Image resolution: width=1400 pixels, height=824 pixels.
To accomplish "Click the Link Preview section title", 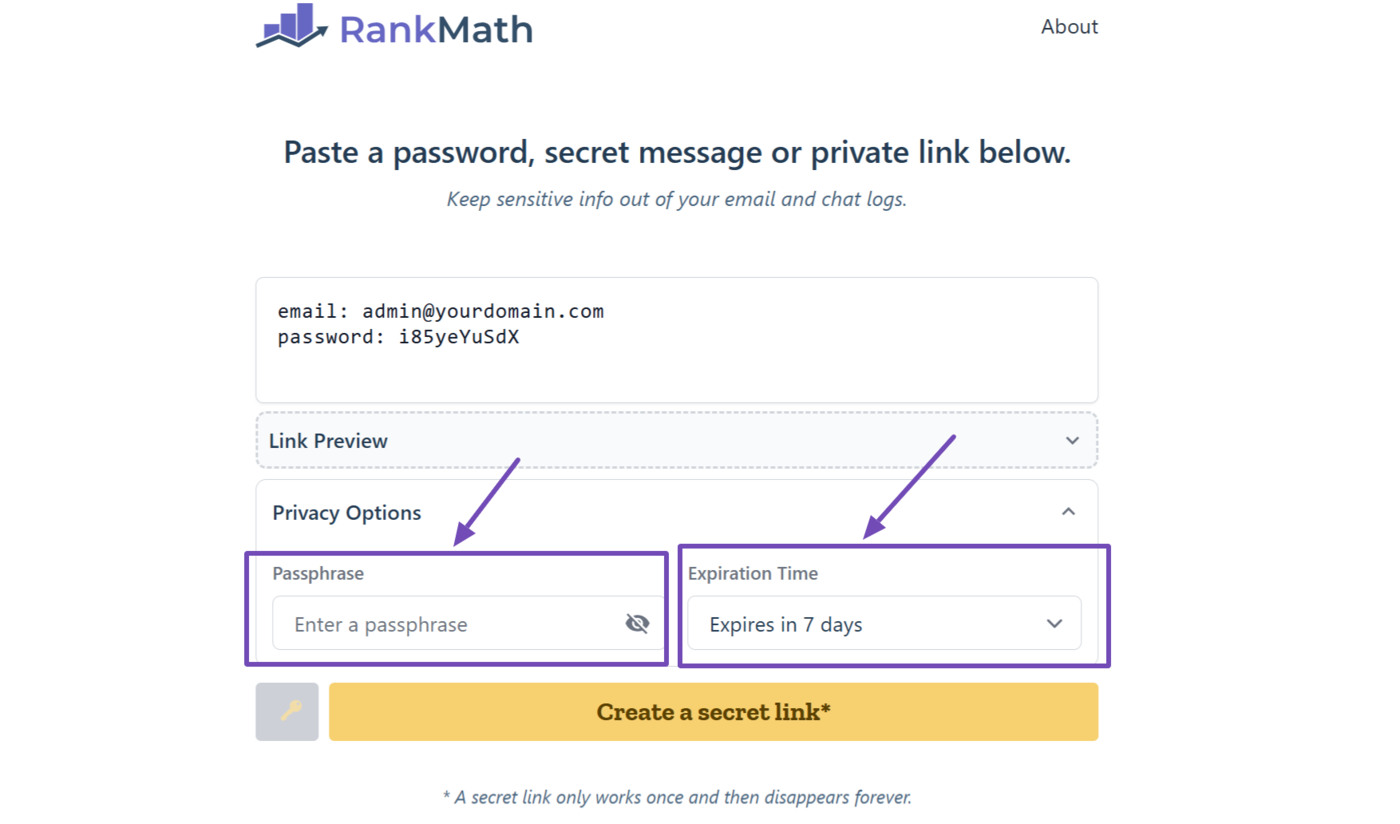I will tap(328, 441).
